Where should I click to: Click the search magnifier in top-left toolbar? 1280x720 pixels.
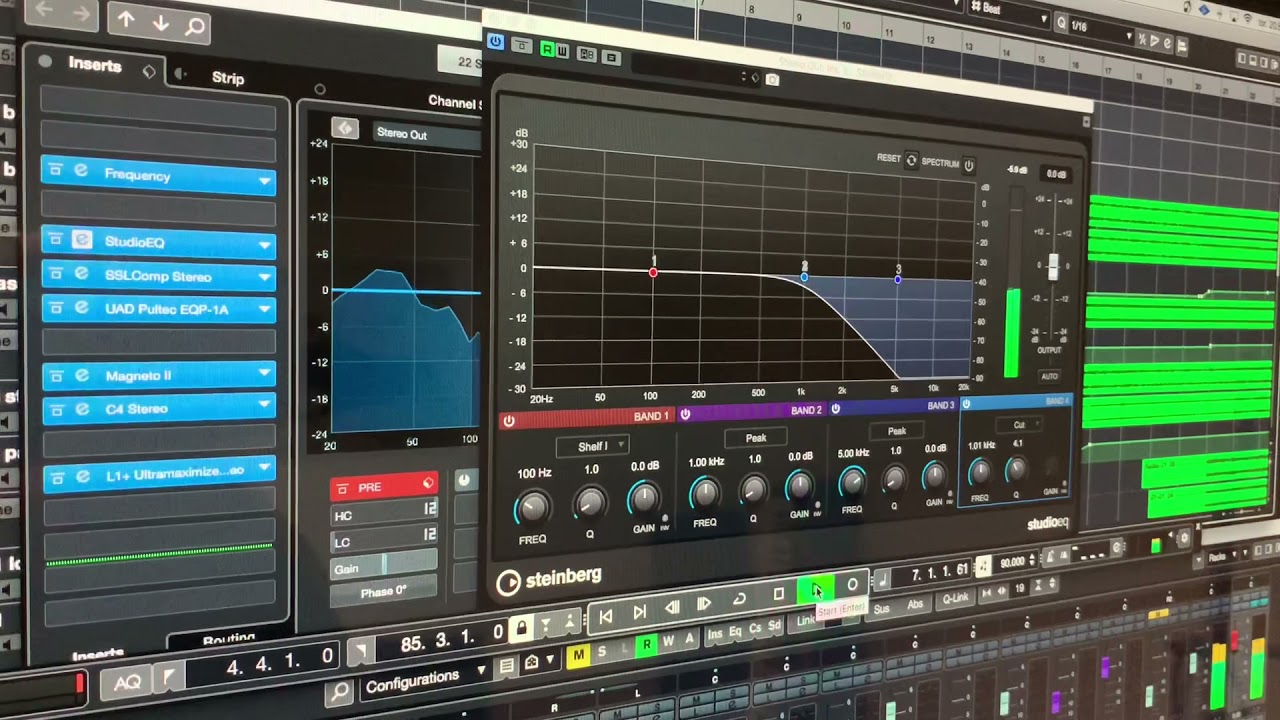click(195, 27)
